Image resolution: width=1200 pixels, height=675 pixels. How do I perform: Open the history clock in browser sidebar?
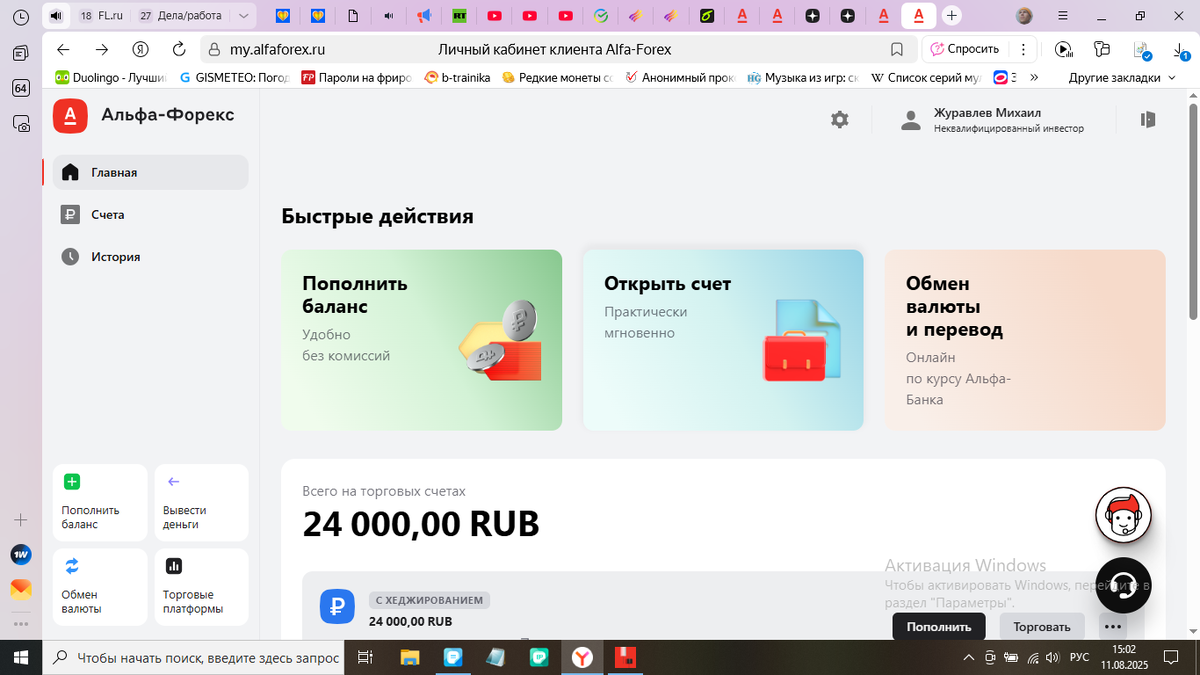click(x=20, y=17)
